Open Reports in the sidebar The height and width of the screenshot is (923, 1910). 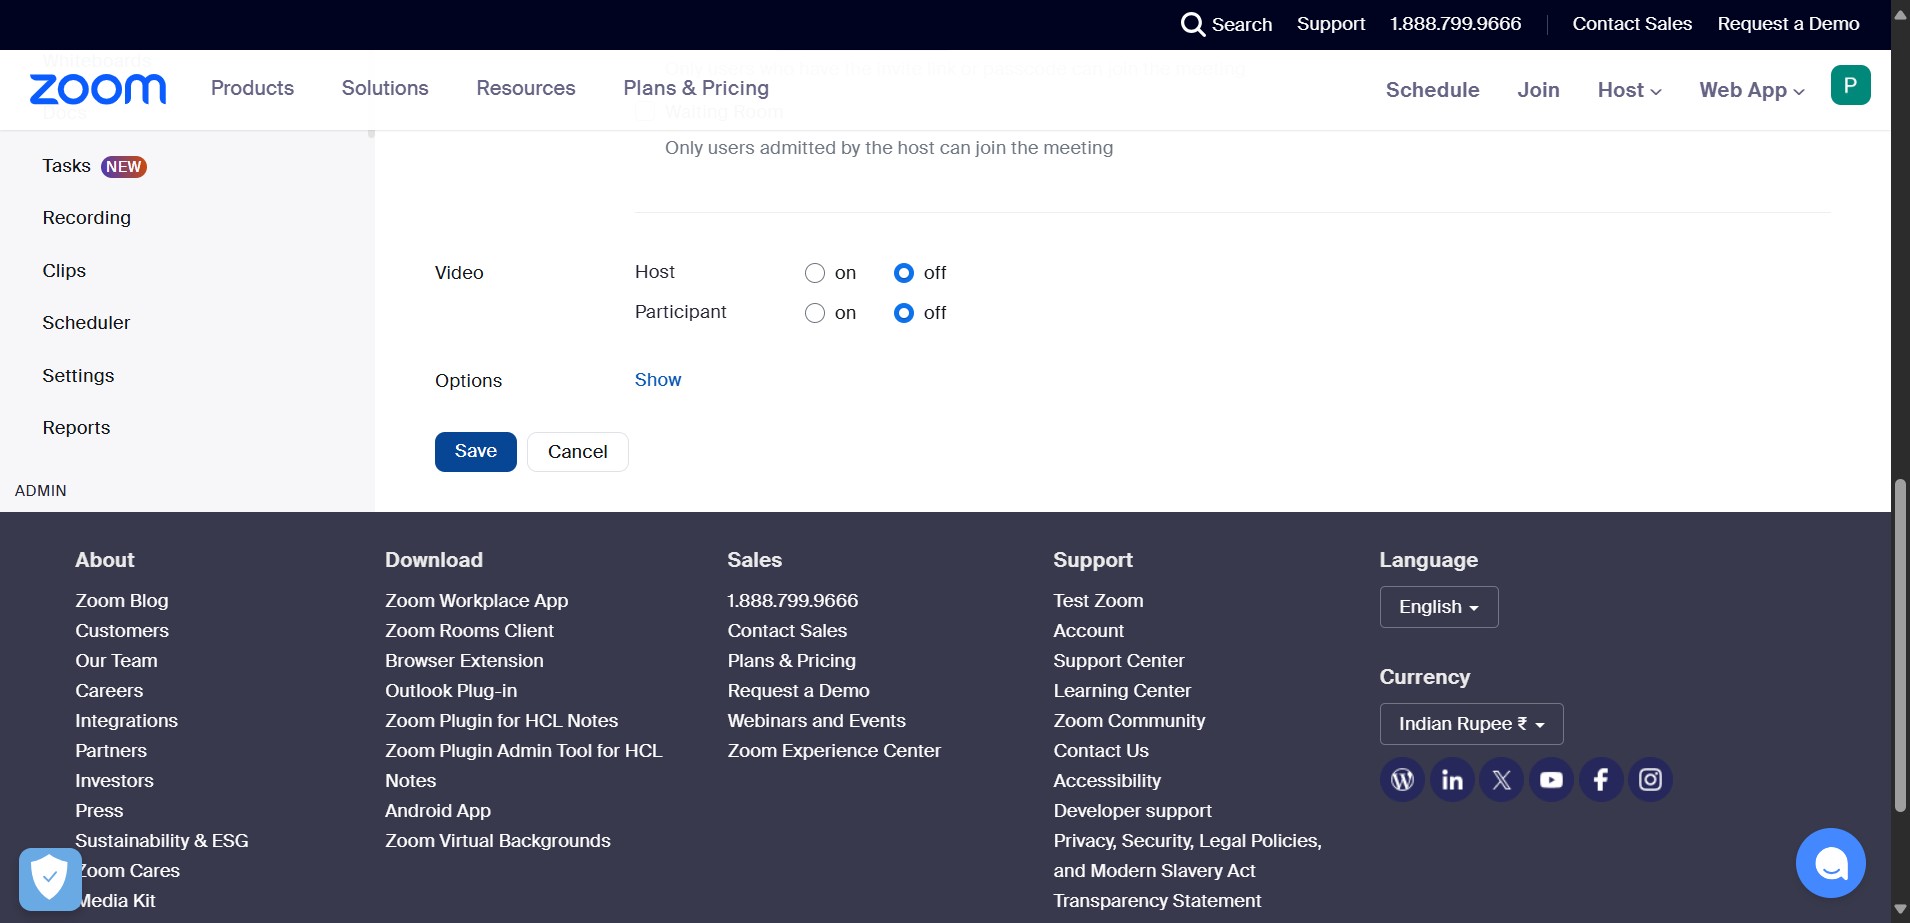76,428
